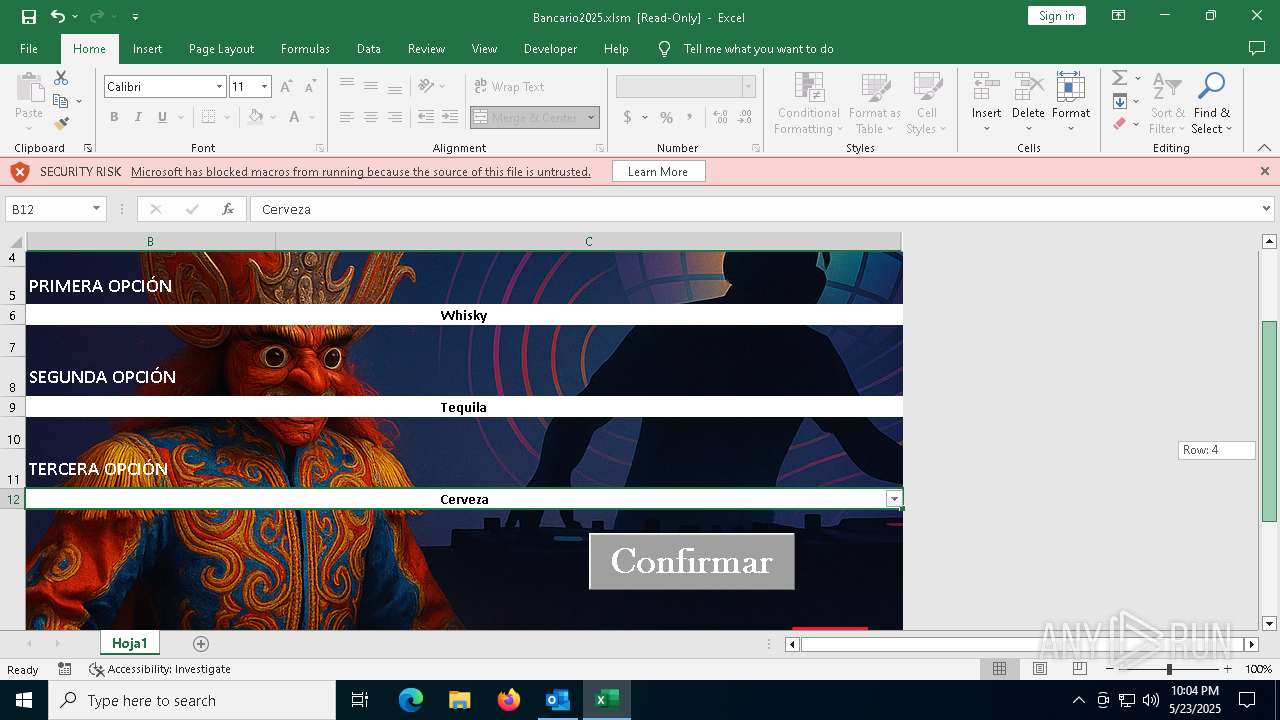
Task: Click the Save icon in title bar
Action: pyautogui.click(x=28, y=16)
